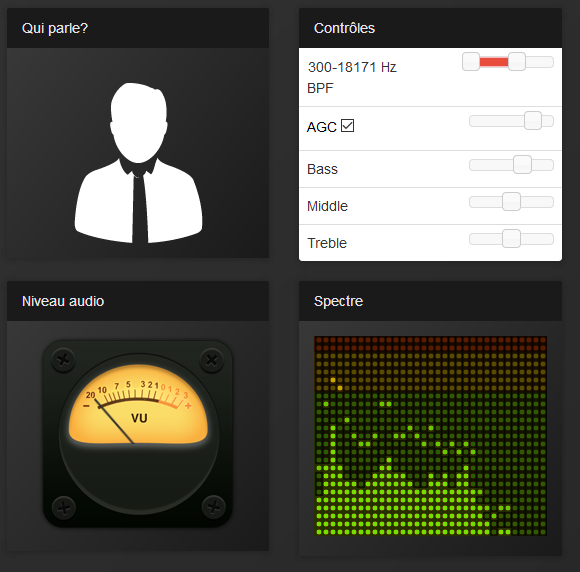Click the VU label on the meter

[x=139, y=418]
